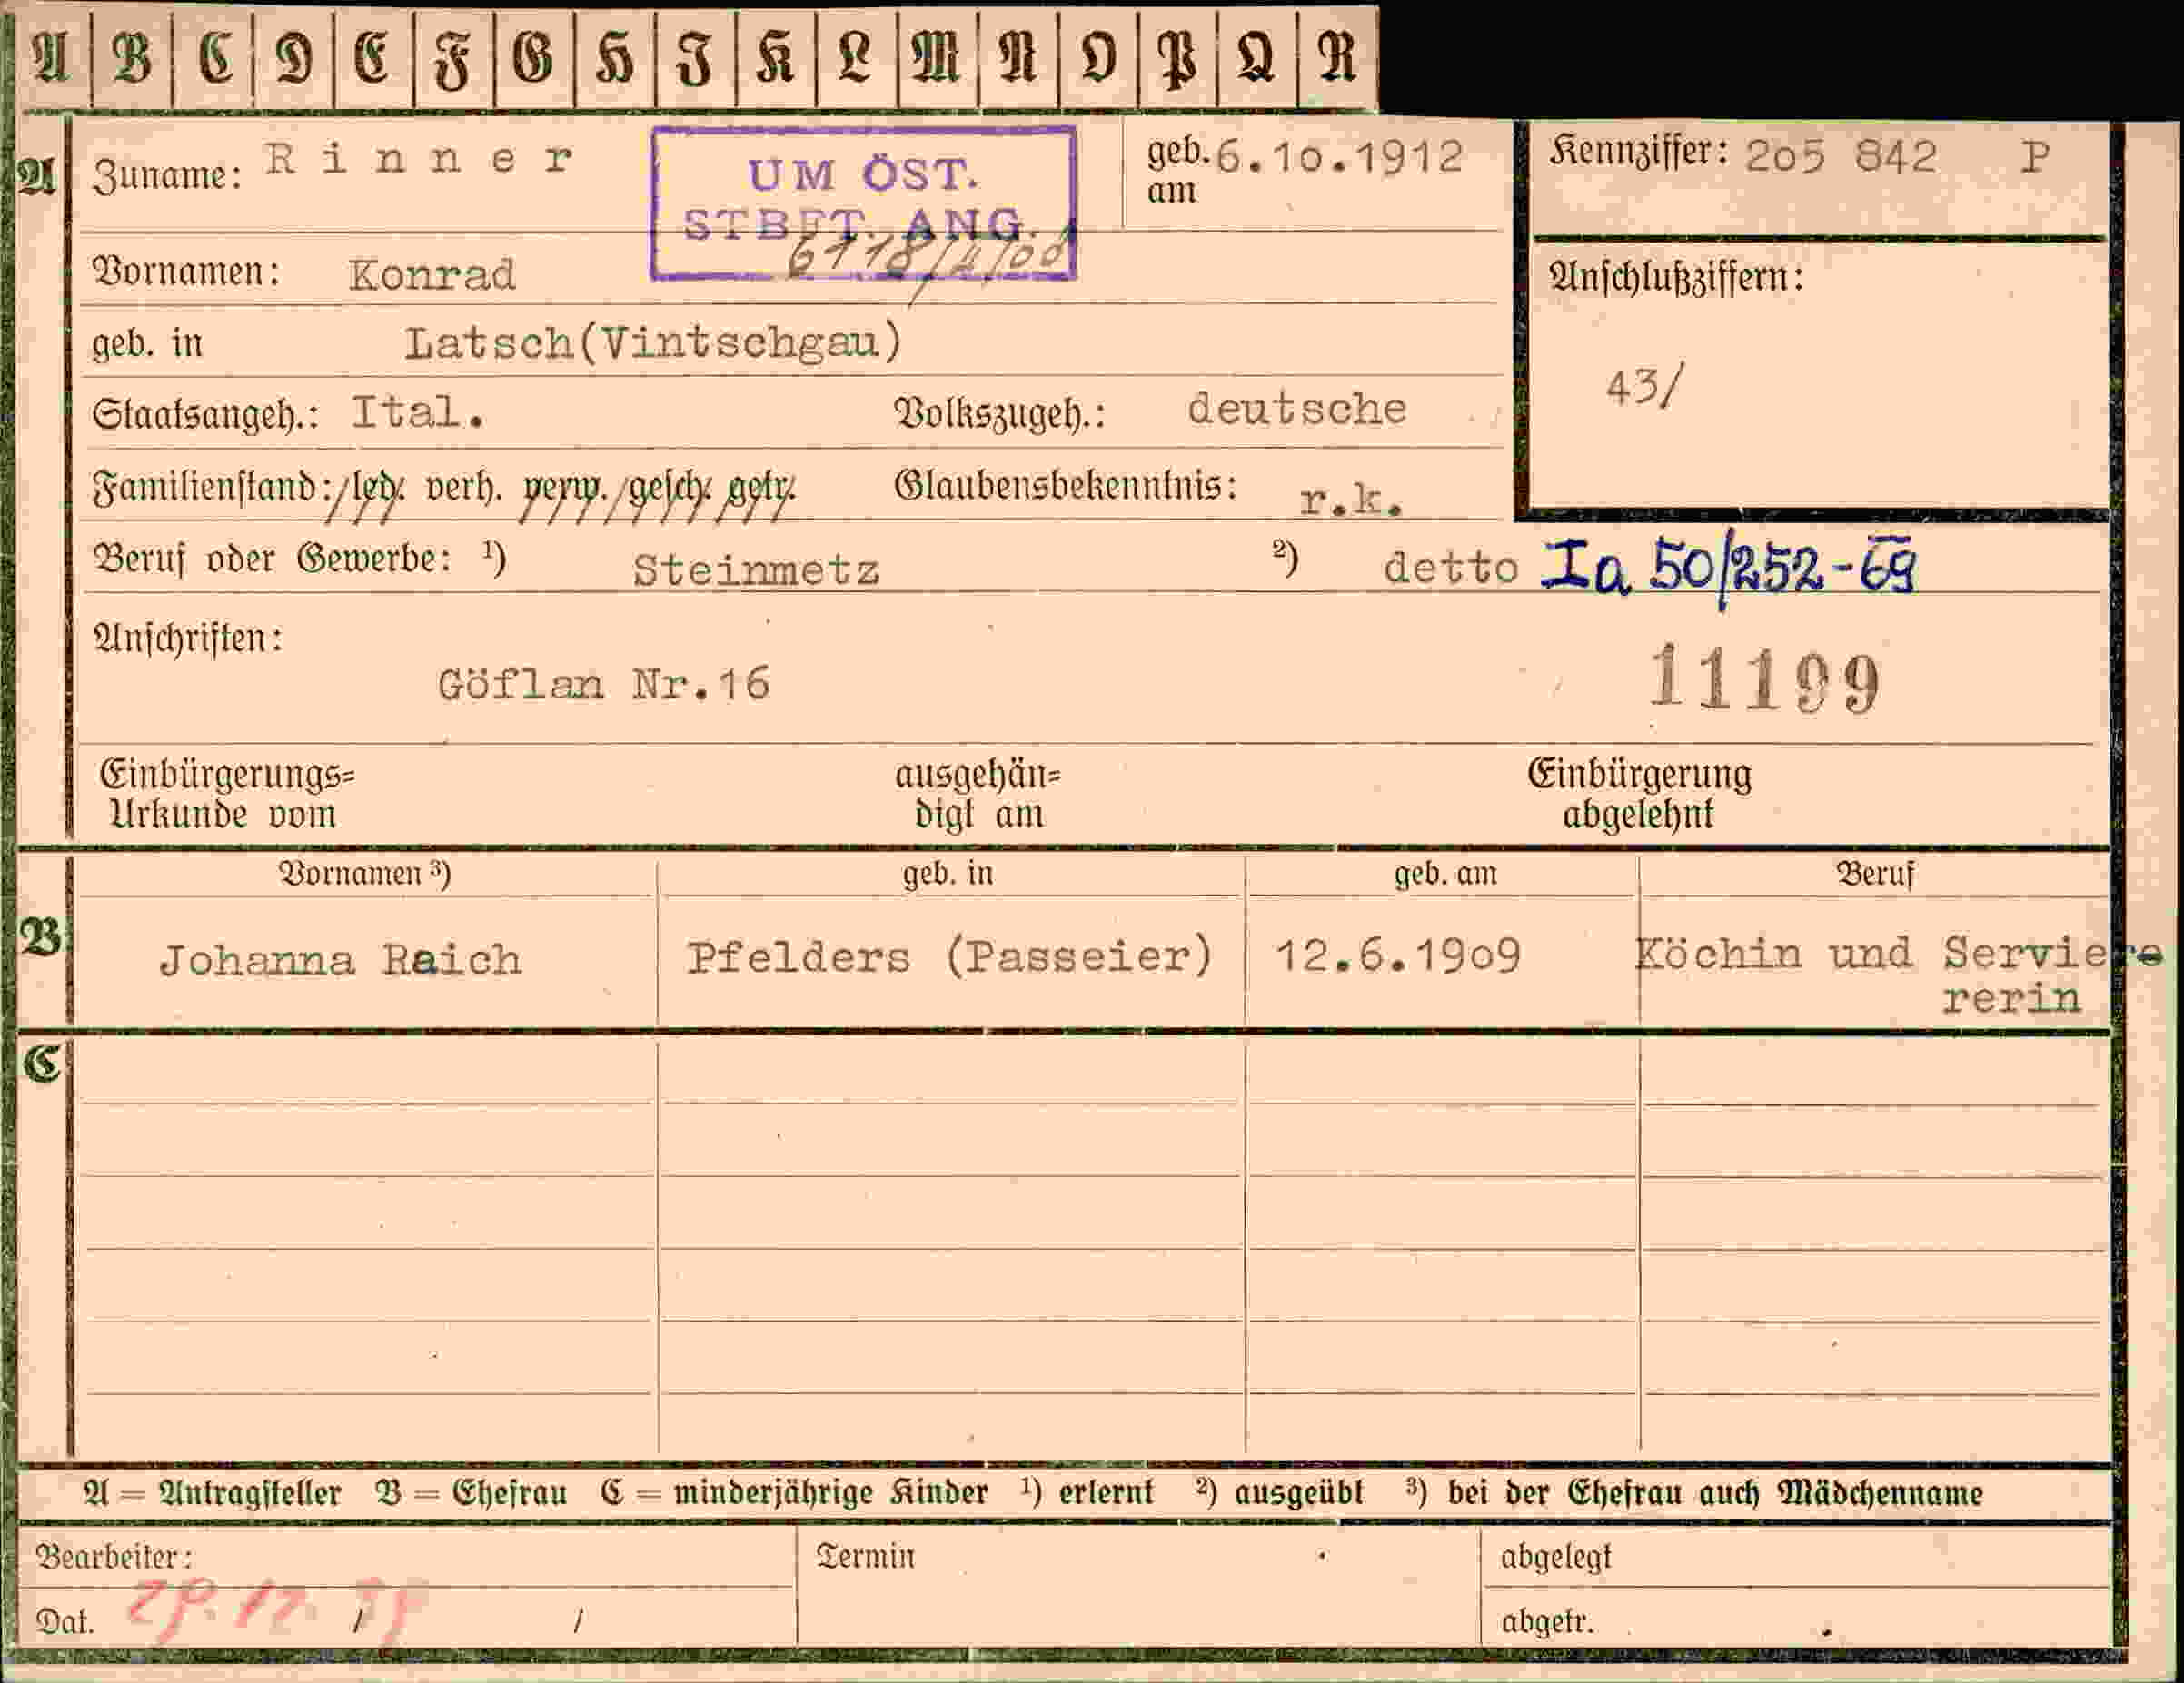Select the "Staatsangeh.:" label
Image resolution: width=2184 pixels, height=1683 pixels.
[x=205, y=414]
